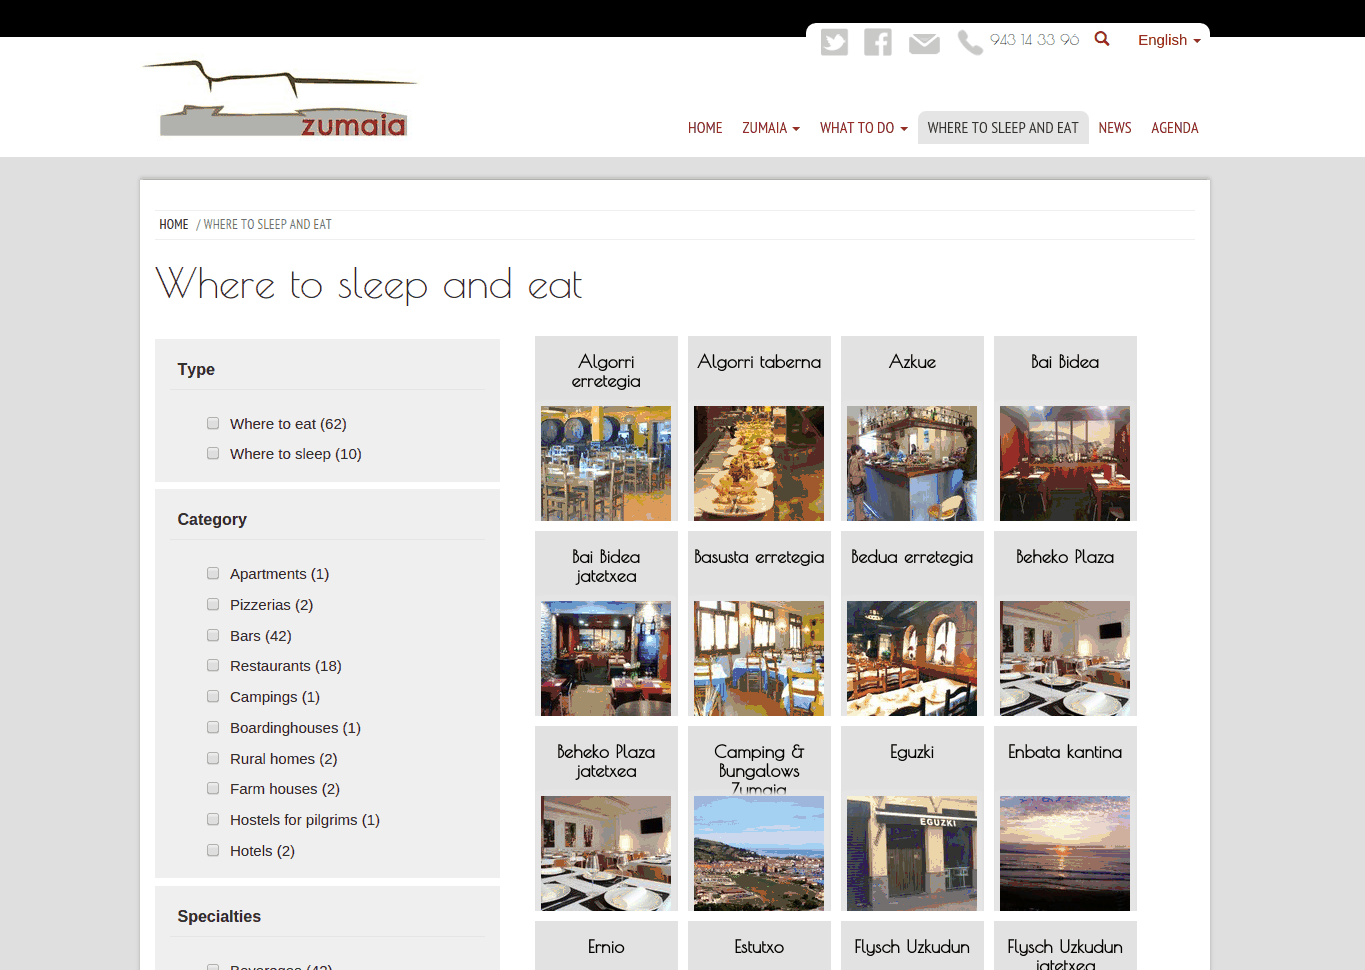This screenshot has height=970, width=1365.
Task: Tick Hostels for pilgrims (1) checkbox
Action: click(213, 819)
